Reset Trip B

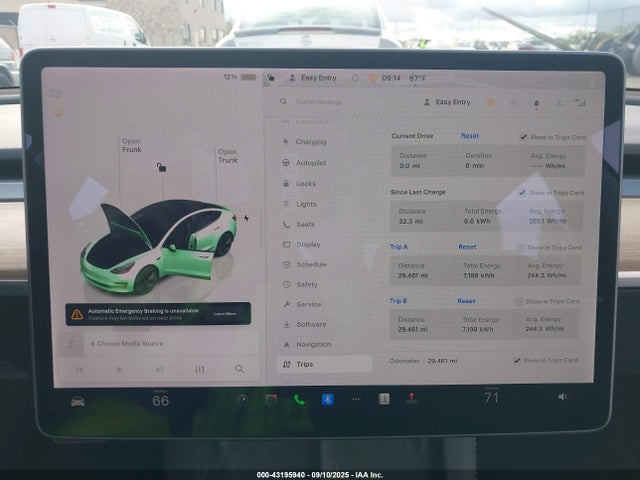tap(466, 301)
